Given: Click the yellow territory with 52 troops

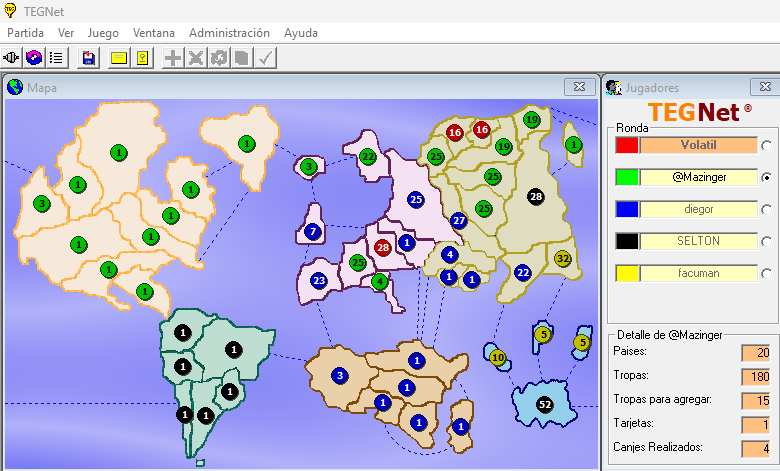Looking at the screenshot, I should coord(544,405).
